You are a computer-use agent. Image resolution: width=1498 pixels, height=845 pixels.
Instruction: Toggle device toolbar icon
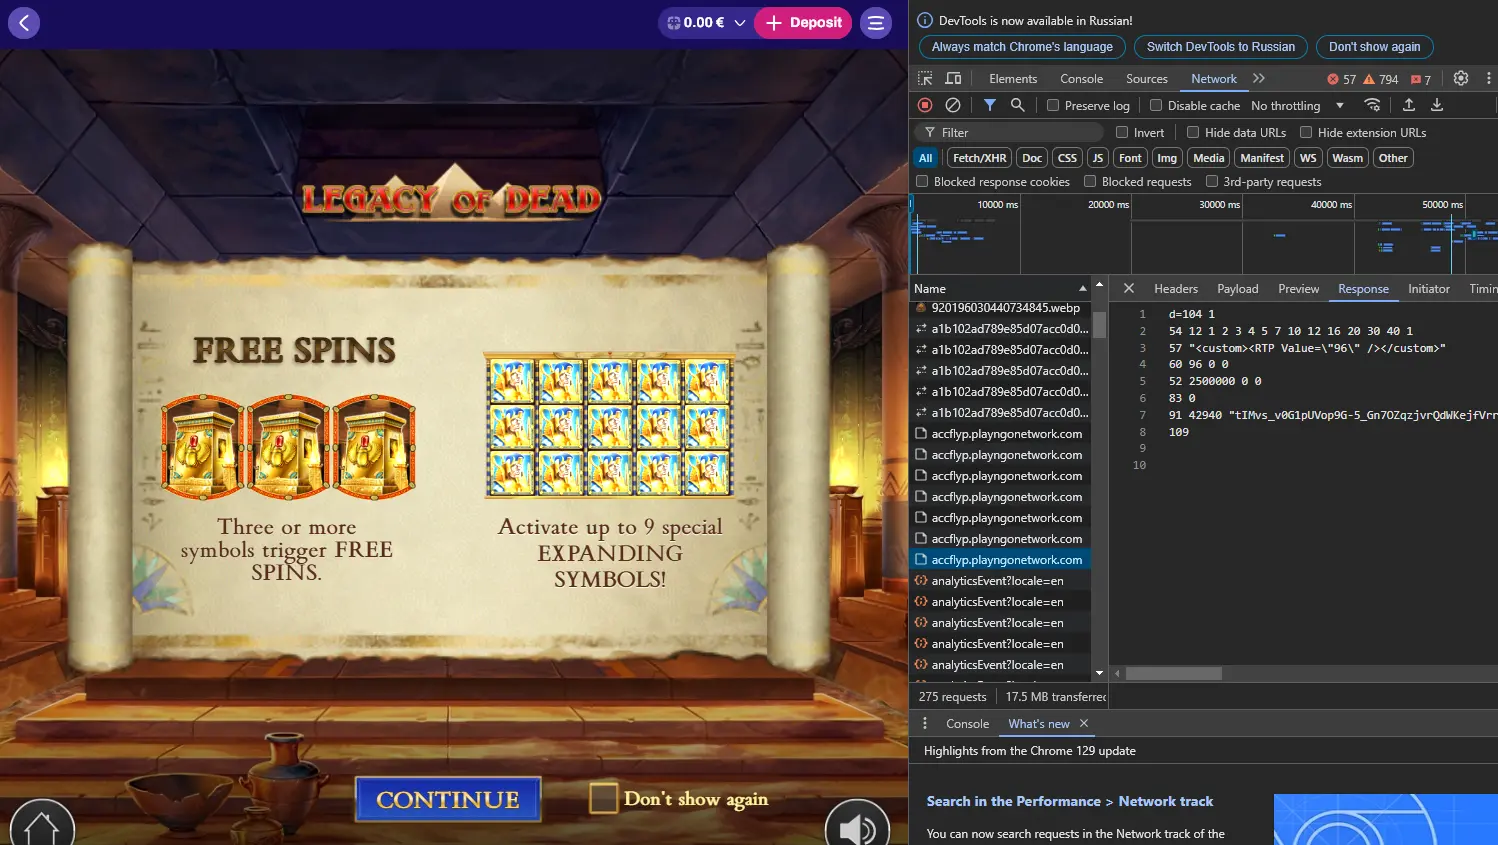click(x=953, y=78)
